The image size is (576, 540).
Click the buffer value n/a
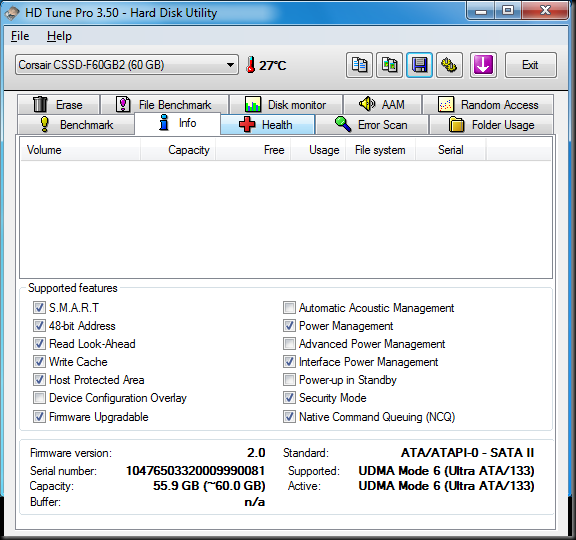point(255,502)
